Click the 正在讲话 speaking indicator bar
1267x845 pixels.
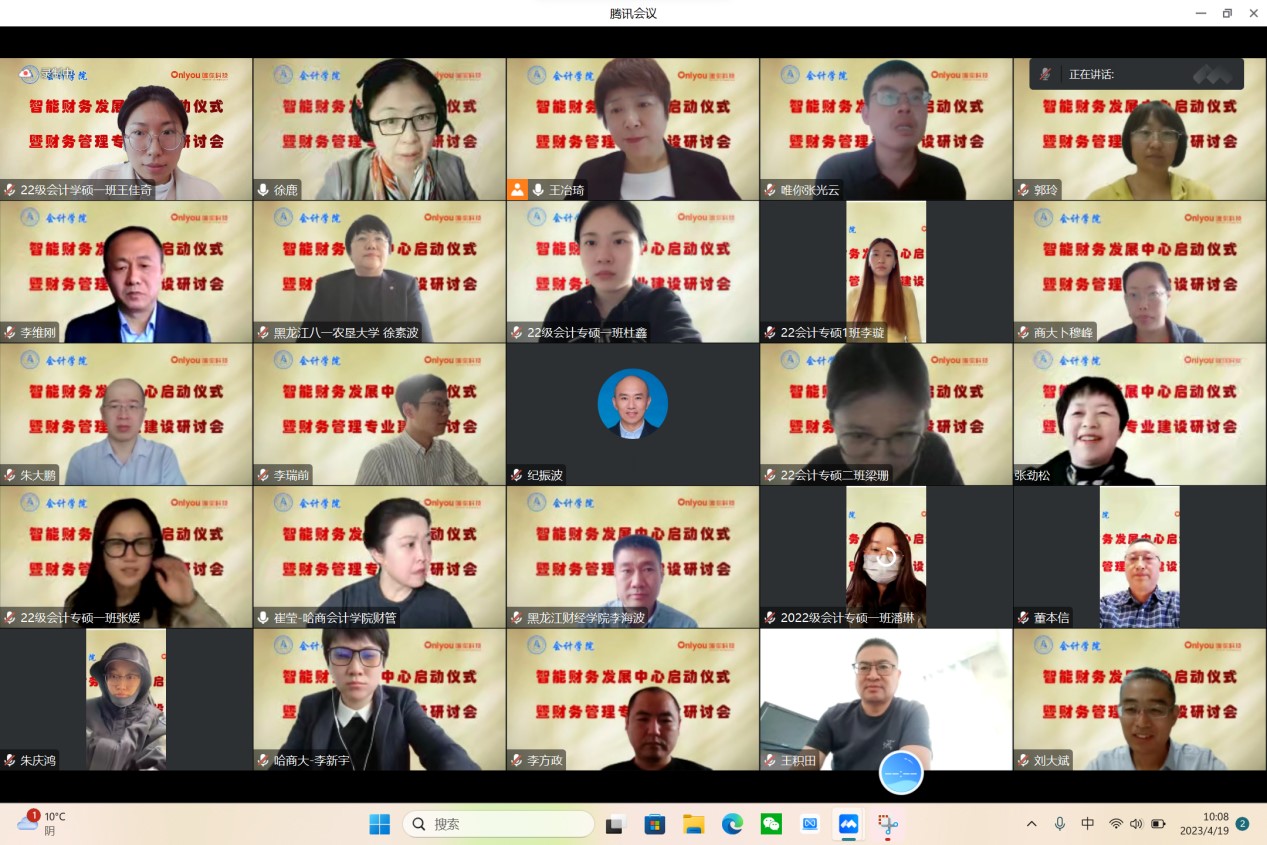(x=1136, y=74)
